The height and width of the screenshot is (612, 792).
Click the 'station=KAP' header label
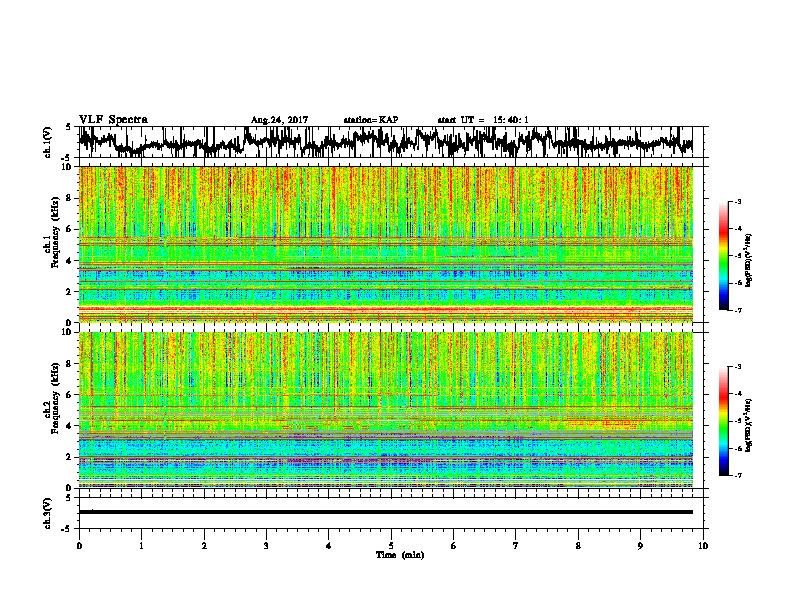[371, 120]
